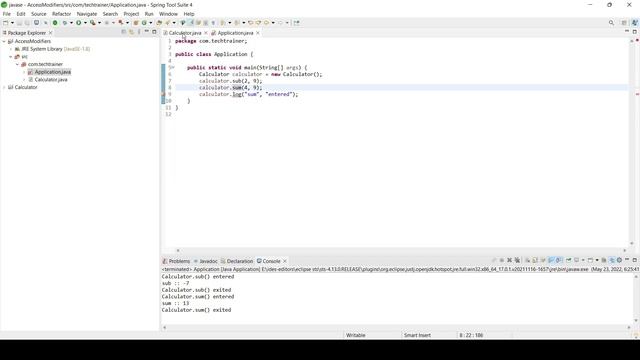Click the green Boot Dashboard toolbar icon
The width and height of the screenshot is (640, 360).
tap(55, 22)
